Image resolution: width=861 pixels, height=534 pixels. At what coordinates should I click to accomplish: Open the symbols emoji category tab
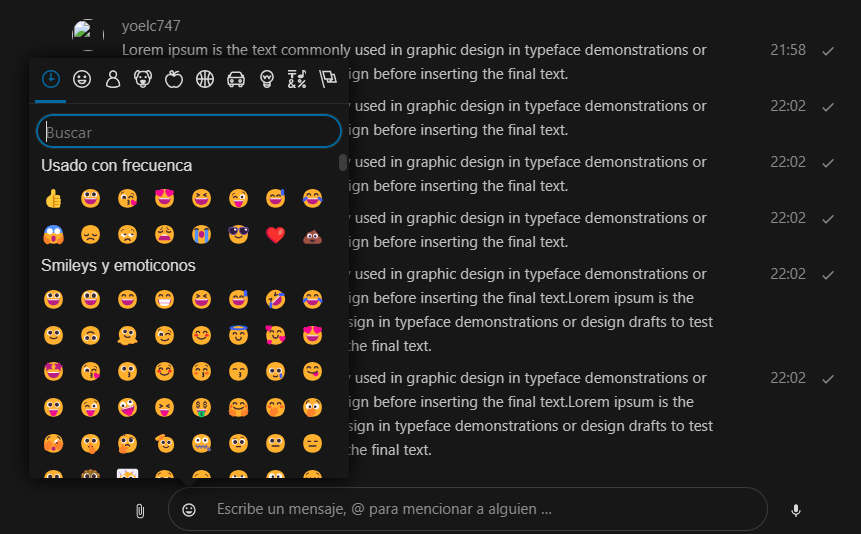click(297, 79)
